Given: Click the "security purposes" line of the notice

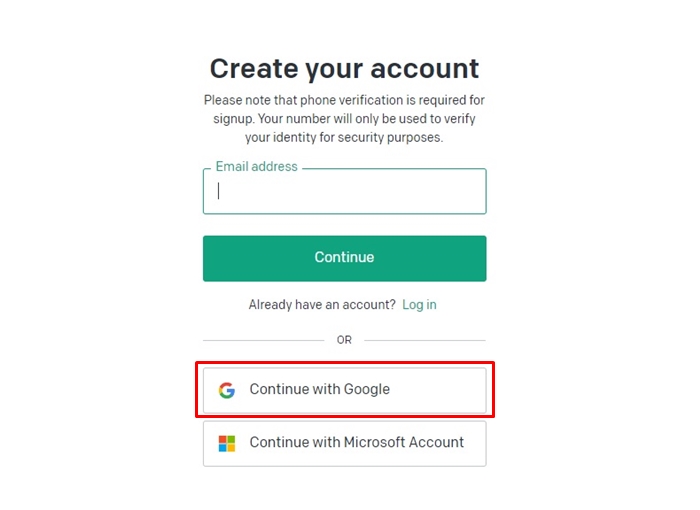Looking at the screenshot, I should click(x=344, y=137).
